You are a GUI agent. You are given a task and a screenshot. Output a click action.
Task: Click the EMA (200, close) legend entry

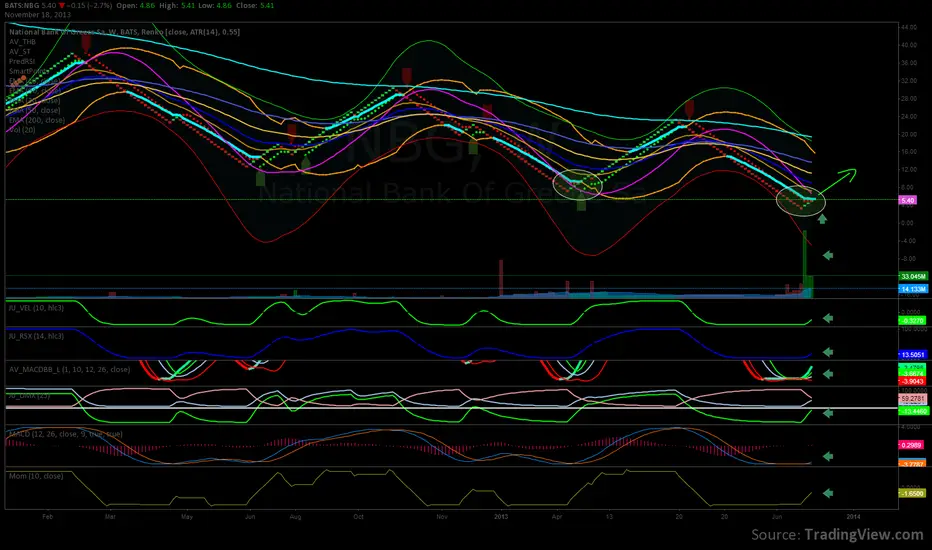[x=37, y=120]
